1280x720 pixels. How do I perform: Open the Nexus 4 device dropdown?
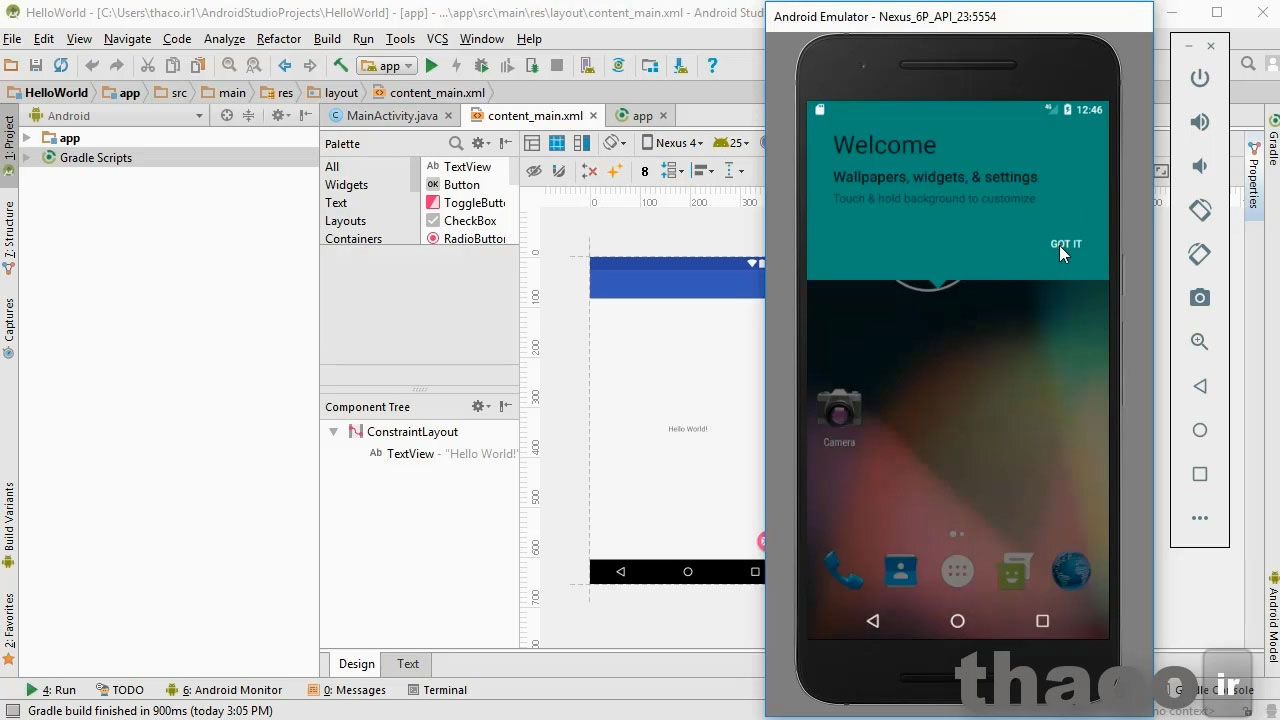(x=672, y=143)
